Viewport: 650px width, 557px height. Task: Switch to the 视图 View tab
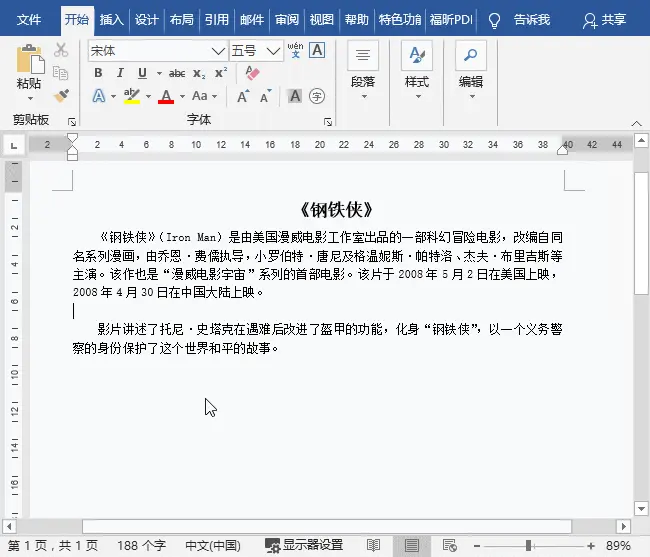pyautogui.click(x=321, y=19)
